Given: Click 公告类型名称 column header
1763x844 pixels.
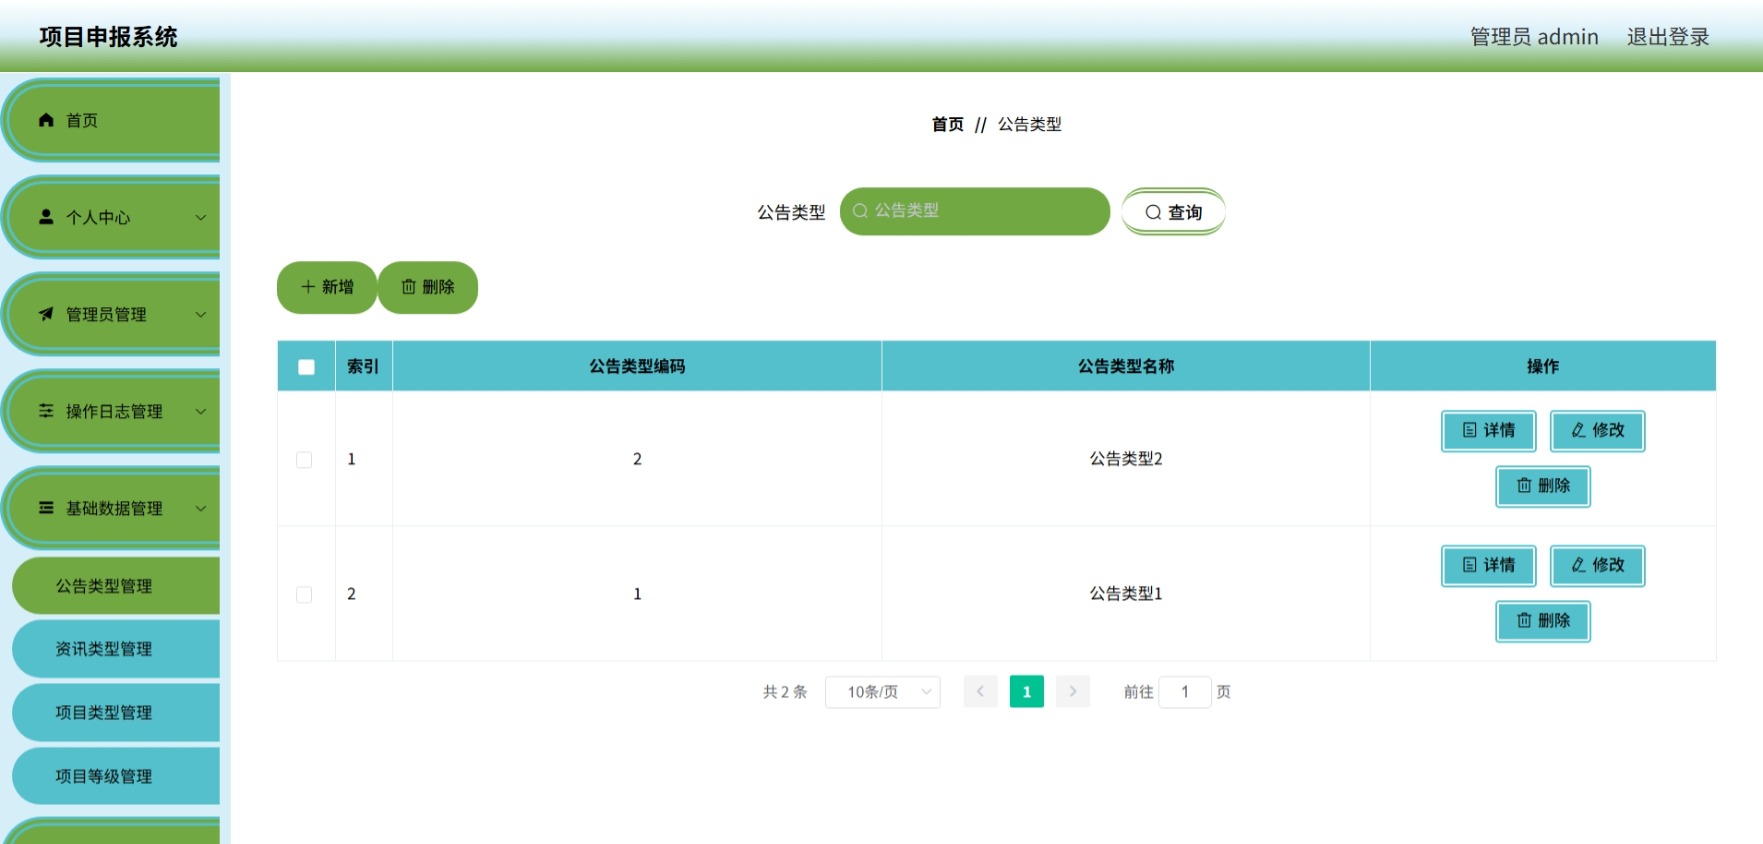Looking at the screenshot, I should 1126,366.
